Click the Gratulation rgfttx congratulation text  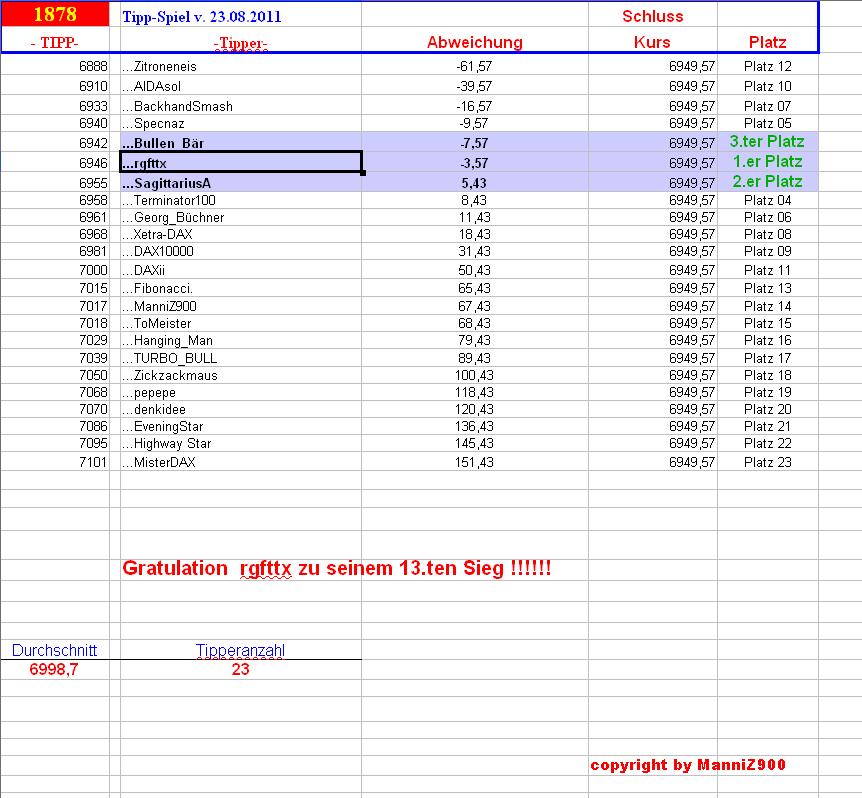pyautogui.click(x=336, y=568)
